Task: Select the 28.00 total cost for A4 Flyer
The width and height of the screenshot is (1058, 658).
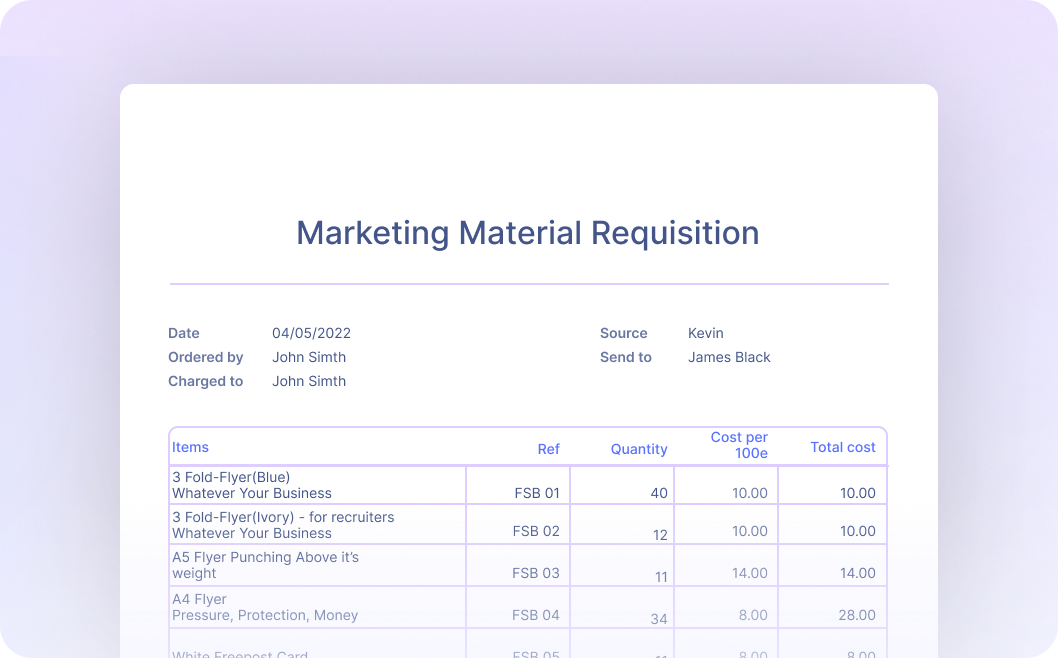Action: coord(857,615)
